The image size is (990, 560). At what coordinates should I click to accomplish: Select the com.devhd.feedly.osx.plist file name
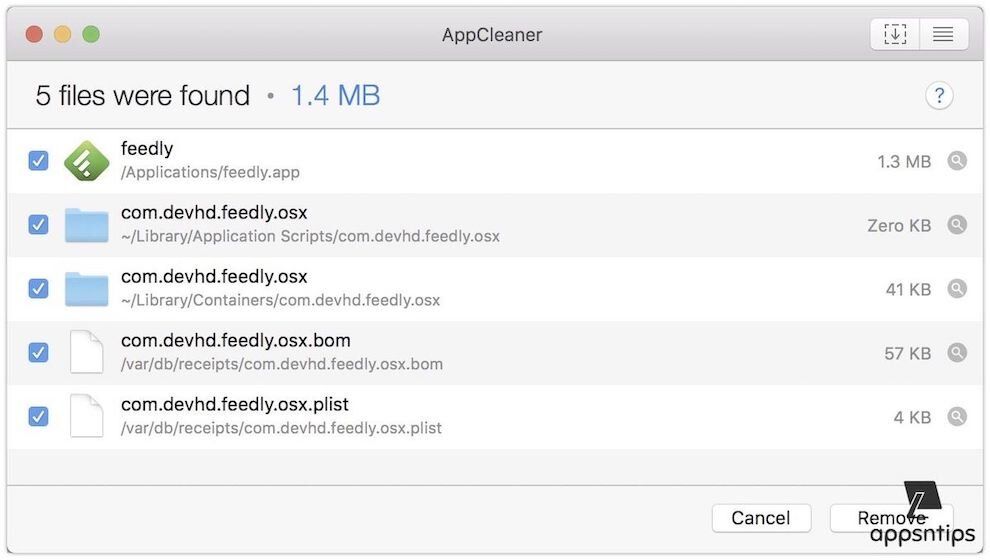click(235, 405)
